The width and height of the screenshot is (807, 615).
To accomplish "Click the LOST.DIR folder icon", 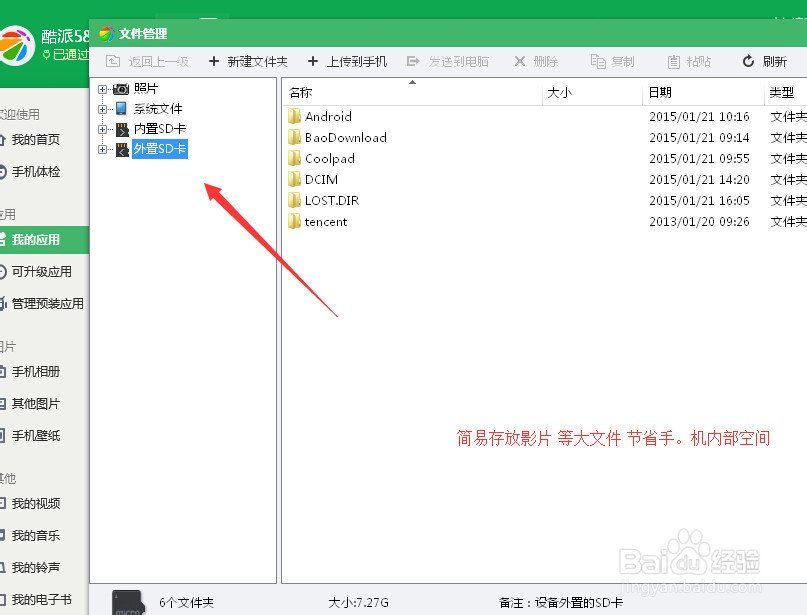I will [x=294, y=200].
